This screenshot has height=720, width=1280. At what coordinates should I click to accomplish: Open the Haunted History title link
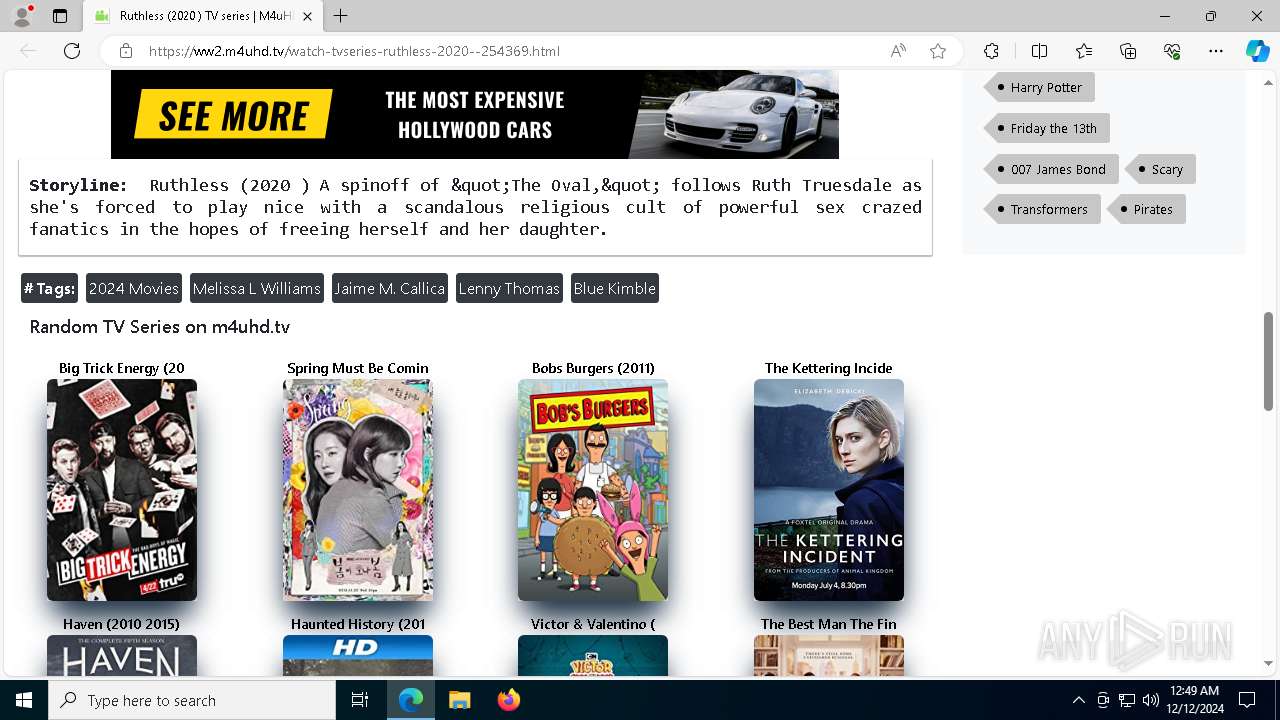tap(358, 624)
